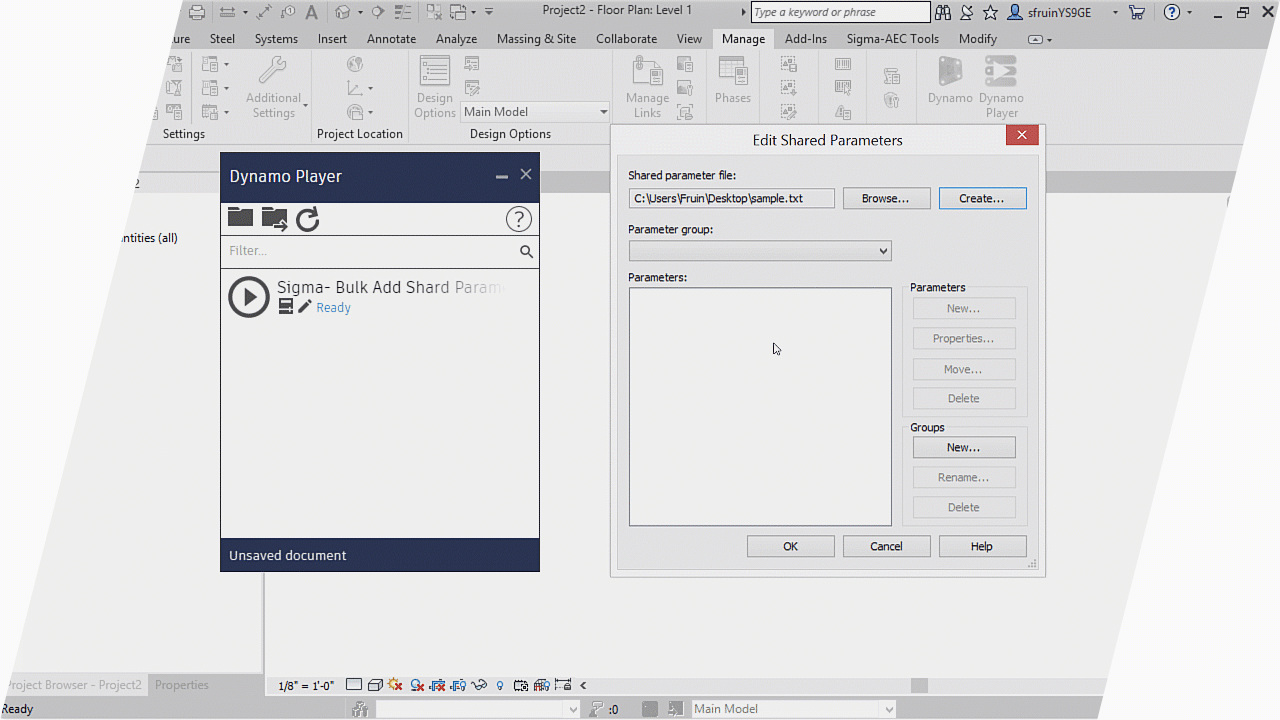
Task: Click Help in Edit Shared Parameters
Action: pos(982,546)
